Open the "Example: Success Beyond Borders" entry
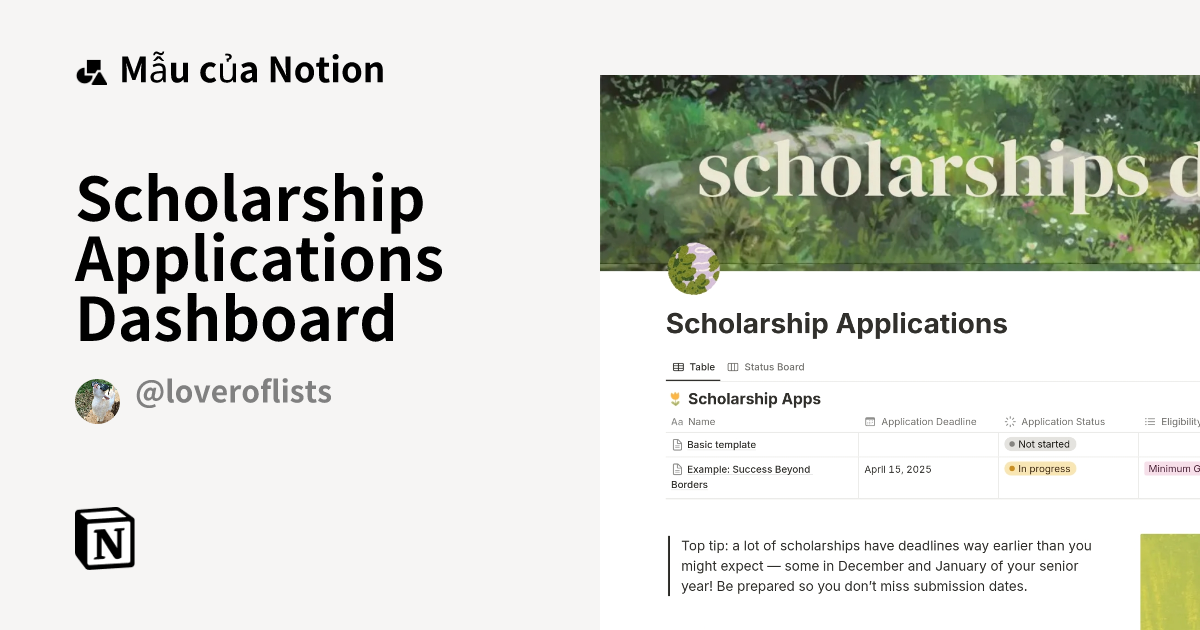This screenshot has height=630, width=1200. pyautogui.click(x=745, y=469)
